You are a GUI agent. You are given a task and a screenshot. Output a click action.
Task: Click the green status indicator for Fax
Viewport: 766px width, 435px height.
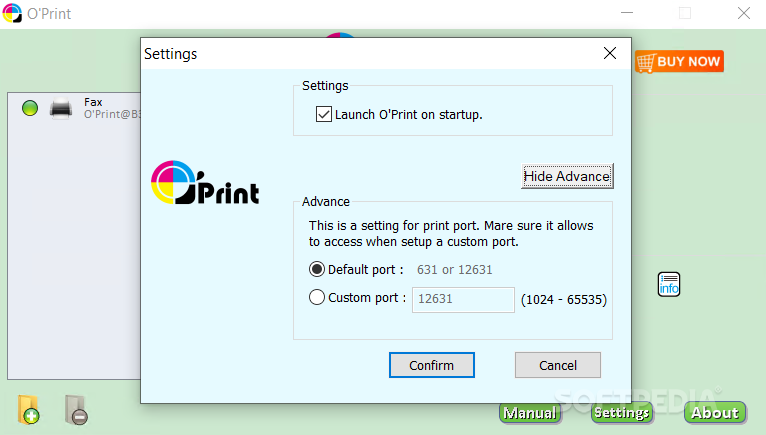(x=30, y=108)
